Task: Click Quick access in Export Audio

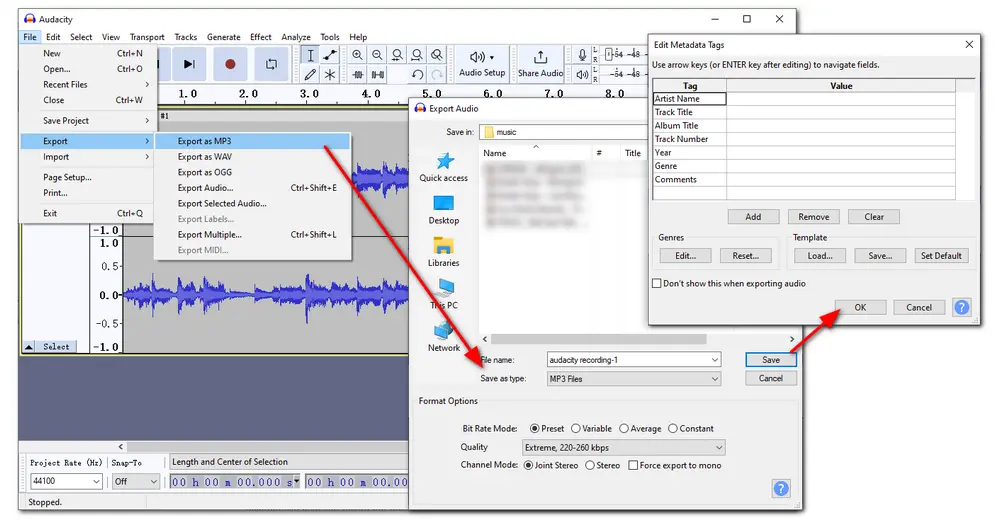Action: click(x=444, y=167)
